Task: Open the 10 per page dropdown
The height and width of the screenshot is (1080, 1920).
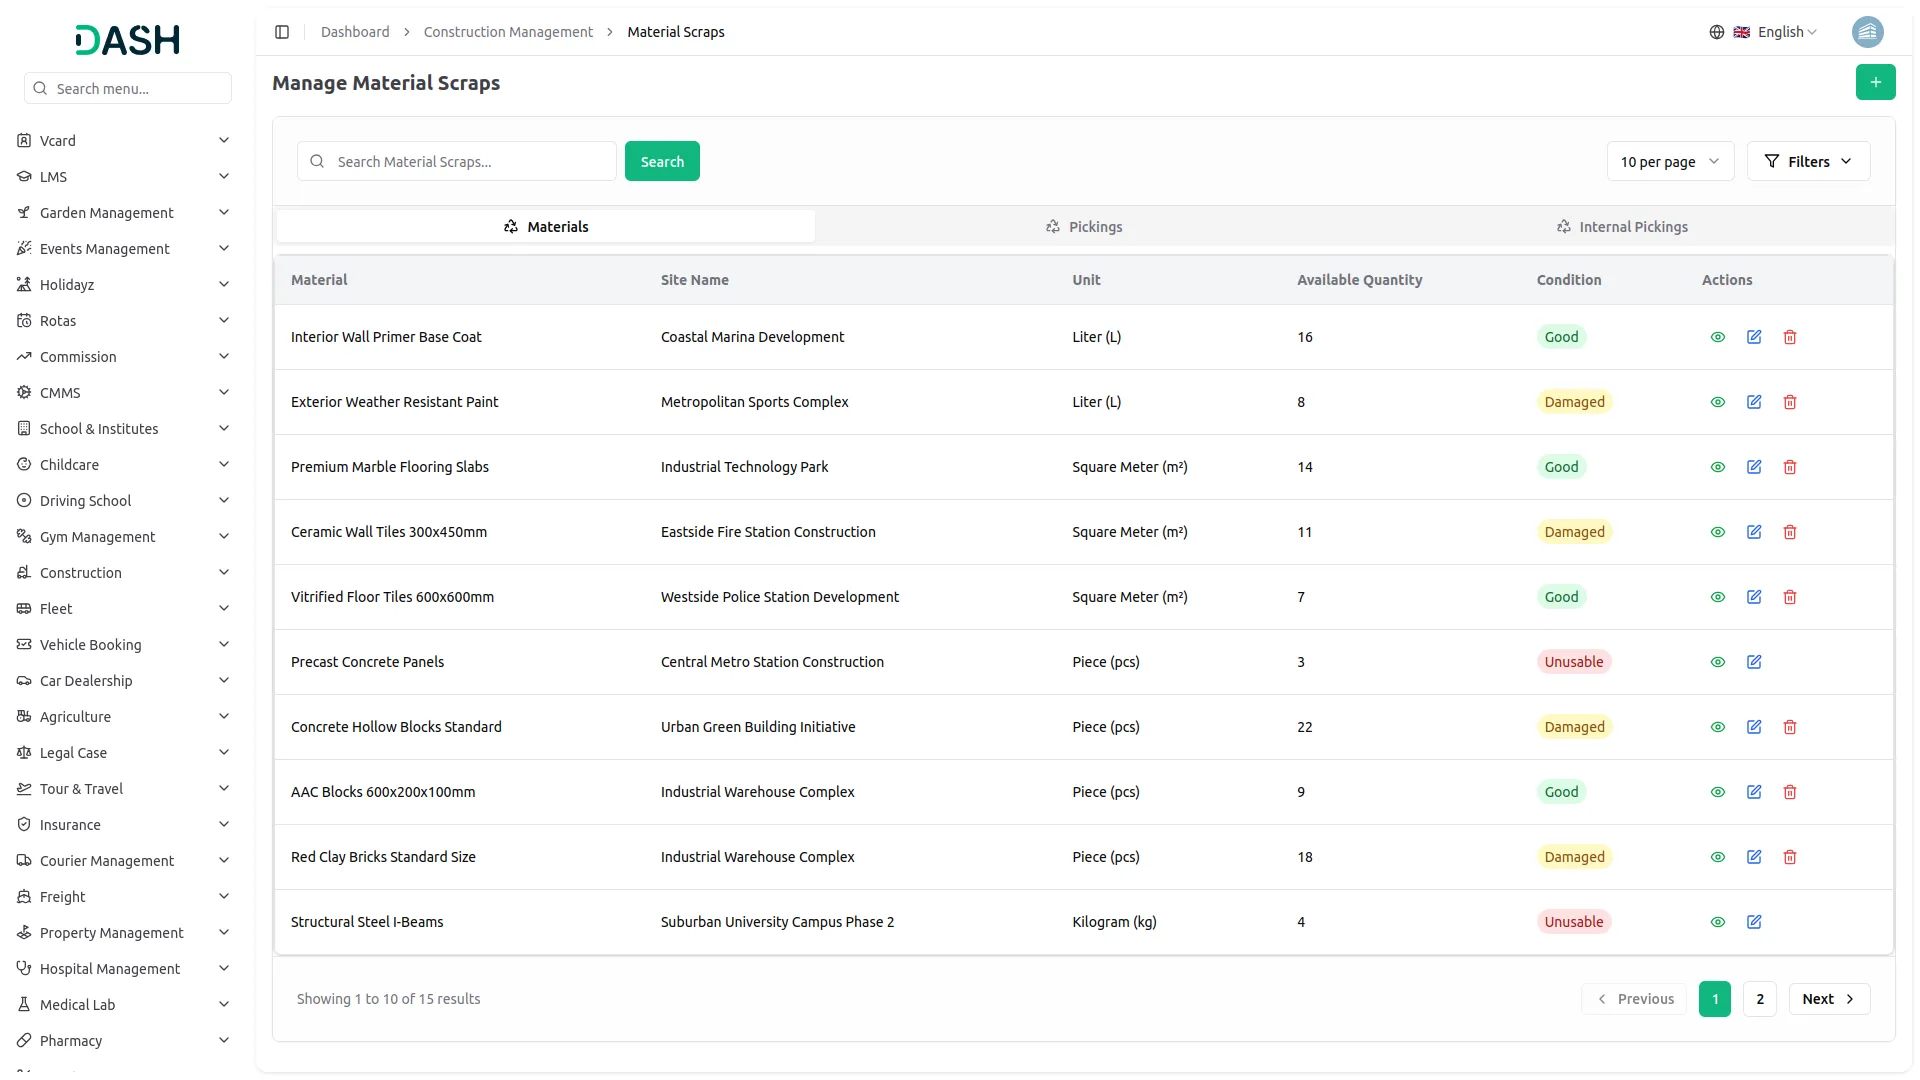Action: point(1670,161)
